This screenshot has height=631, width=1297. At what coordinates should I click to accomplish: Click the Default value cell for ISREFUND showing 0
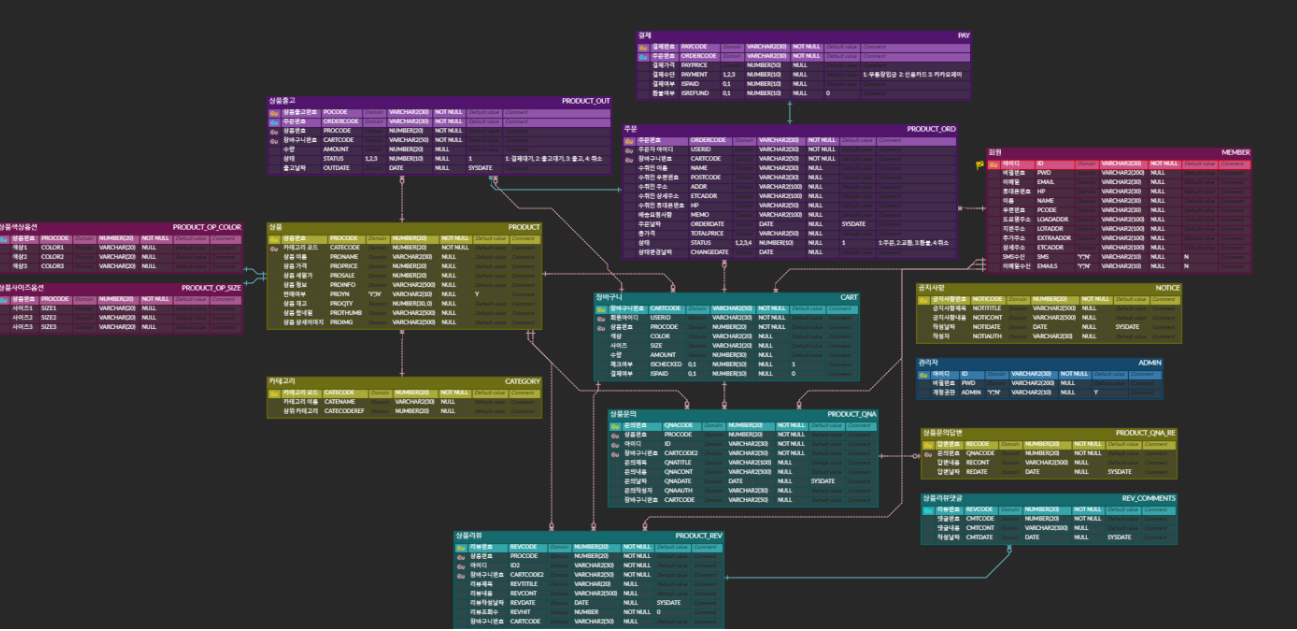click(x=830, y=90)
